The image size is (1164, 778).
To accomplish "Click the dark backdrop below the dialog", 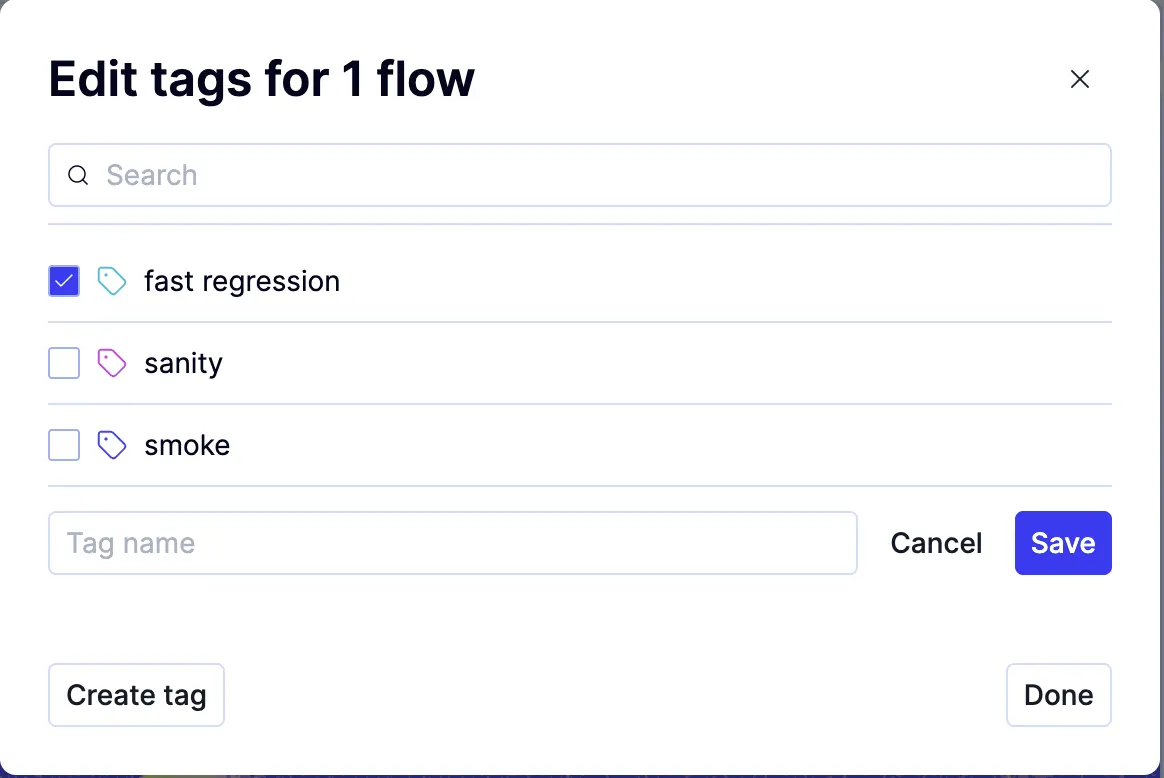I will click(580, 774).
